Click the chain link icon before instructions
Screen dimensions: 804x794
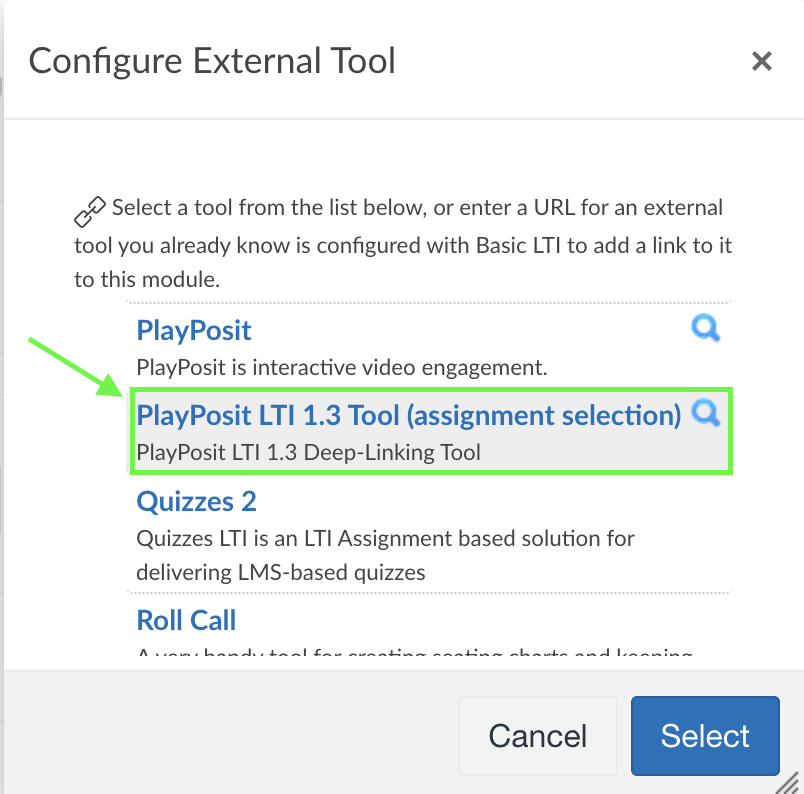[x=90, y=211]
